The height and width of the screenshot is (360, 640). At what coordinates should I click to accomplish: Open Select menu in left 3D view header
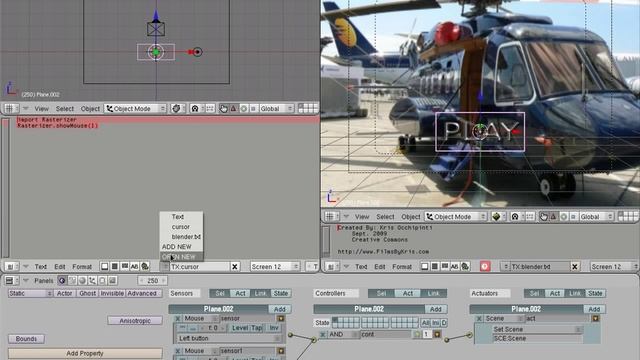coord(64,109)
